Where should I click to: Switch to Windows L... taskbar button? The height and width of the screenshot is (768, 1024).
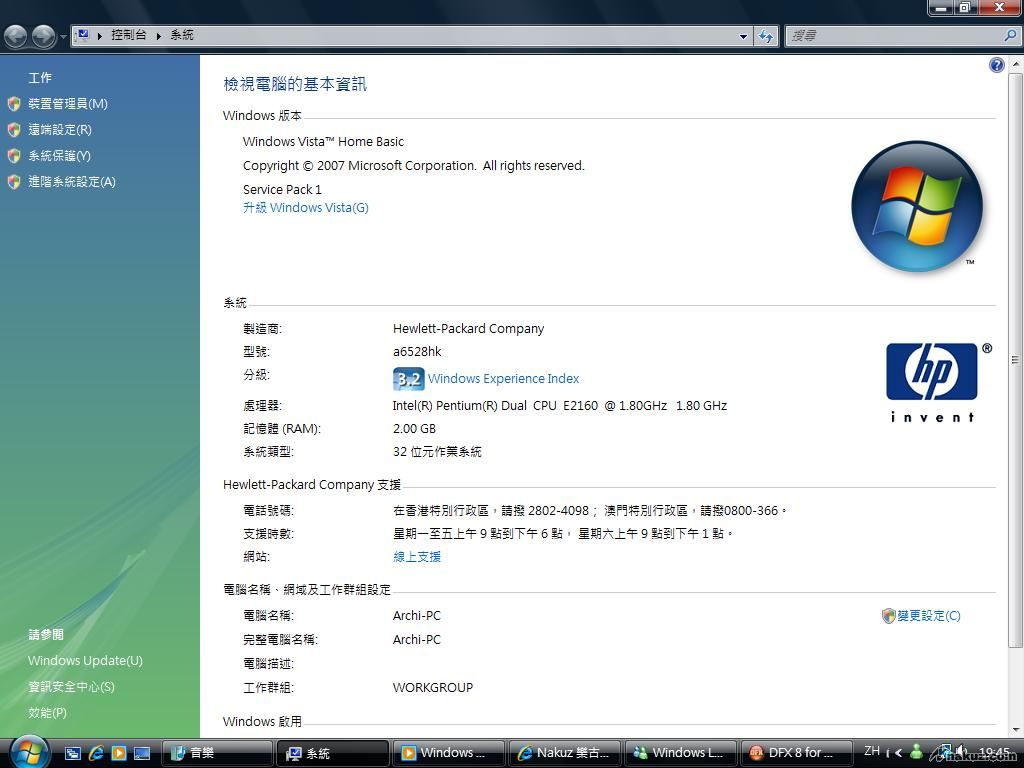click(x=681, y=753)
